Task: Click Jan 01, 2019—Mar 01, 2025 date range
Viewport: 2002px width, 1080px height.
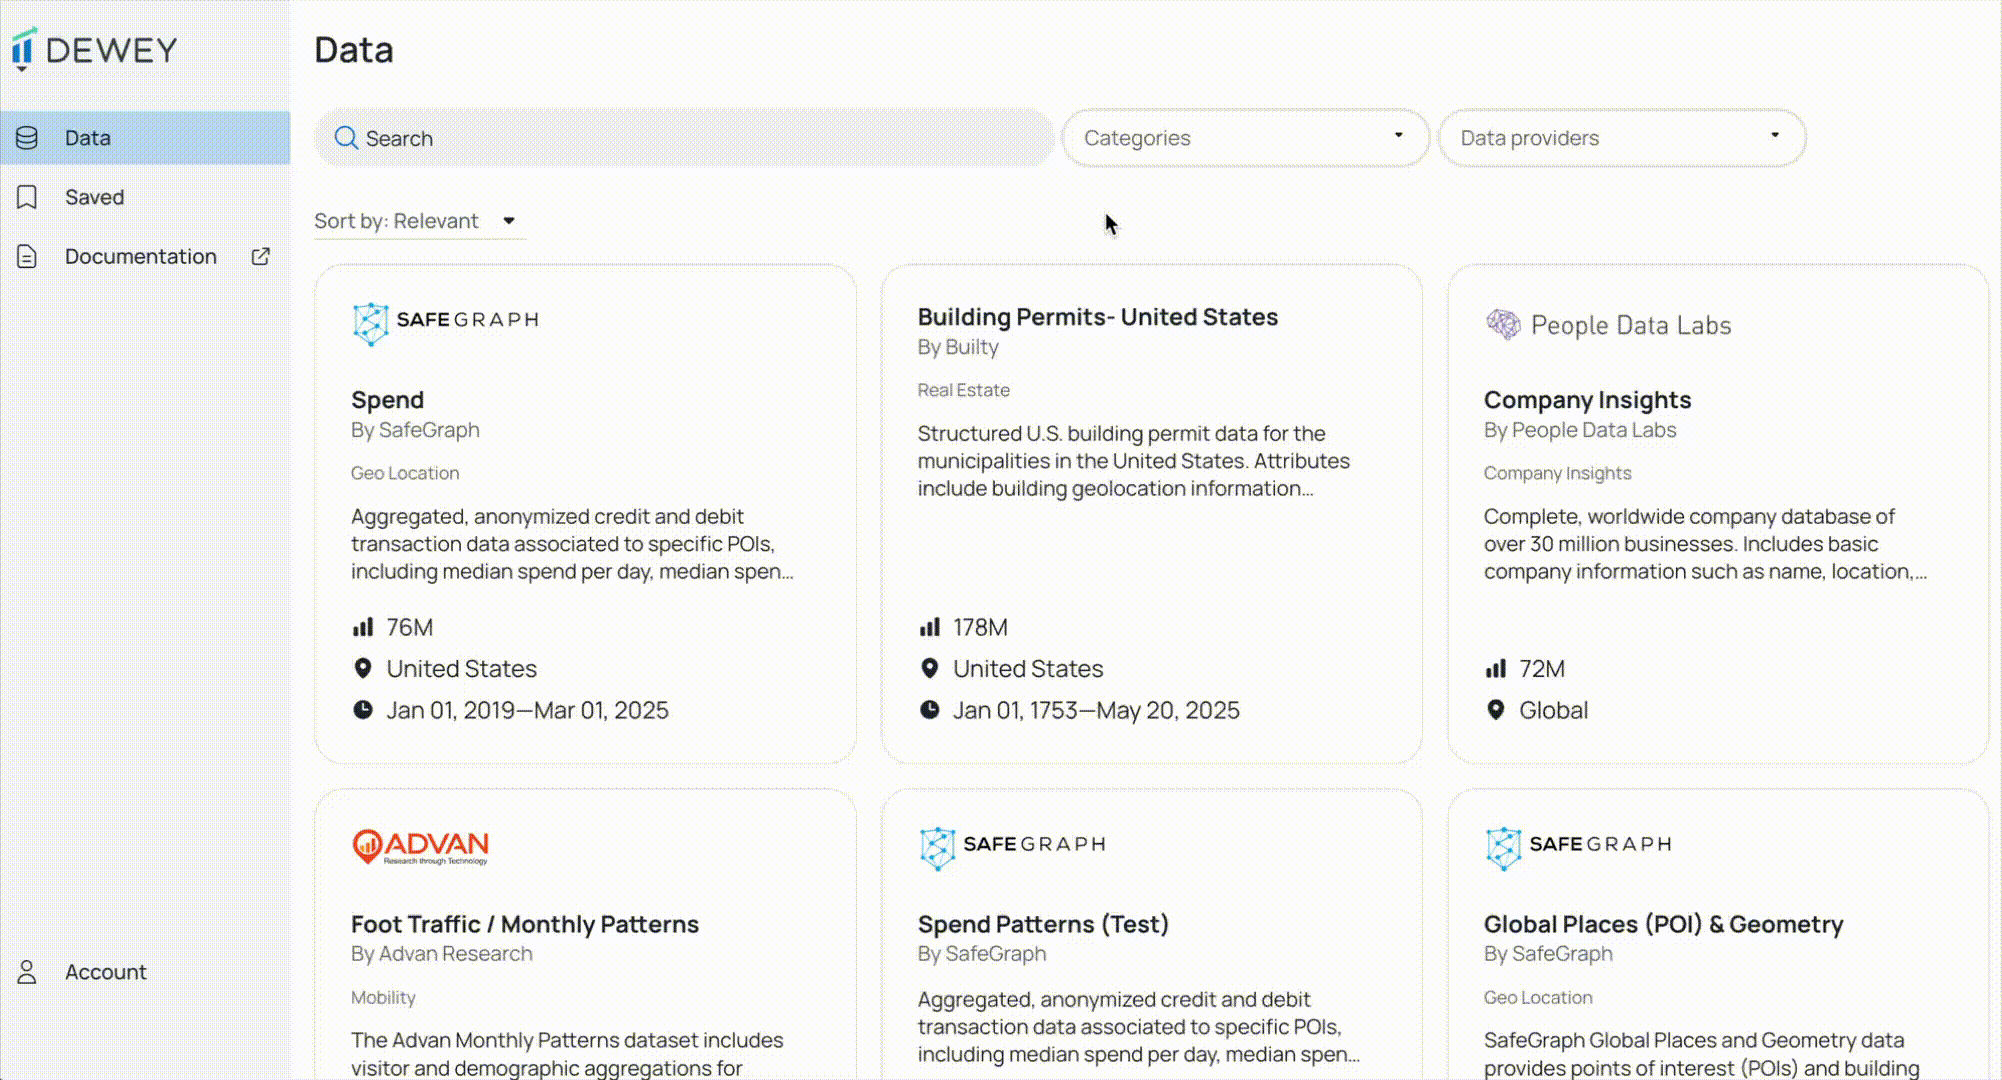Action: tap(528, 710)
